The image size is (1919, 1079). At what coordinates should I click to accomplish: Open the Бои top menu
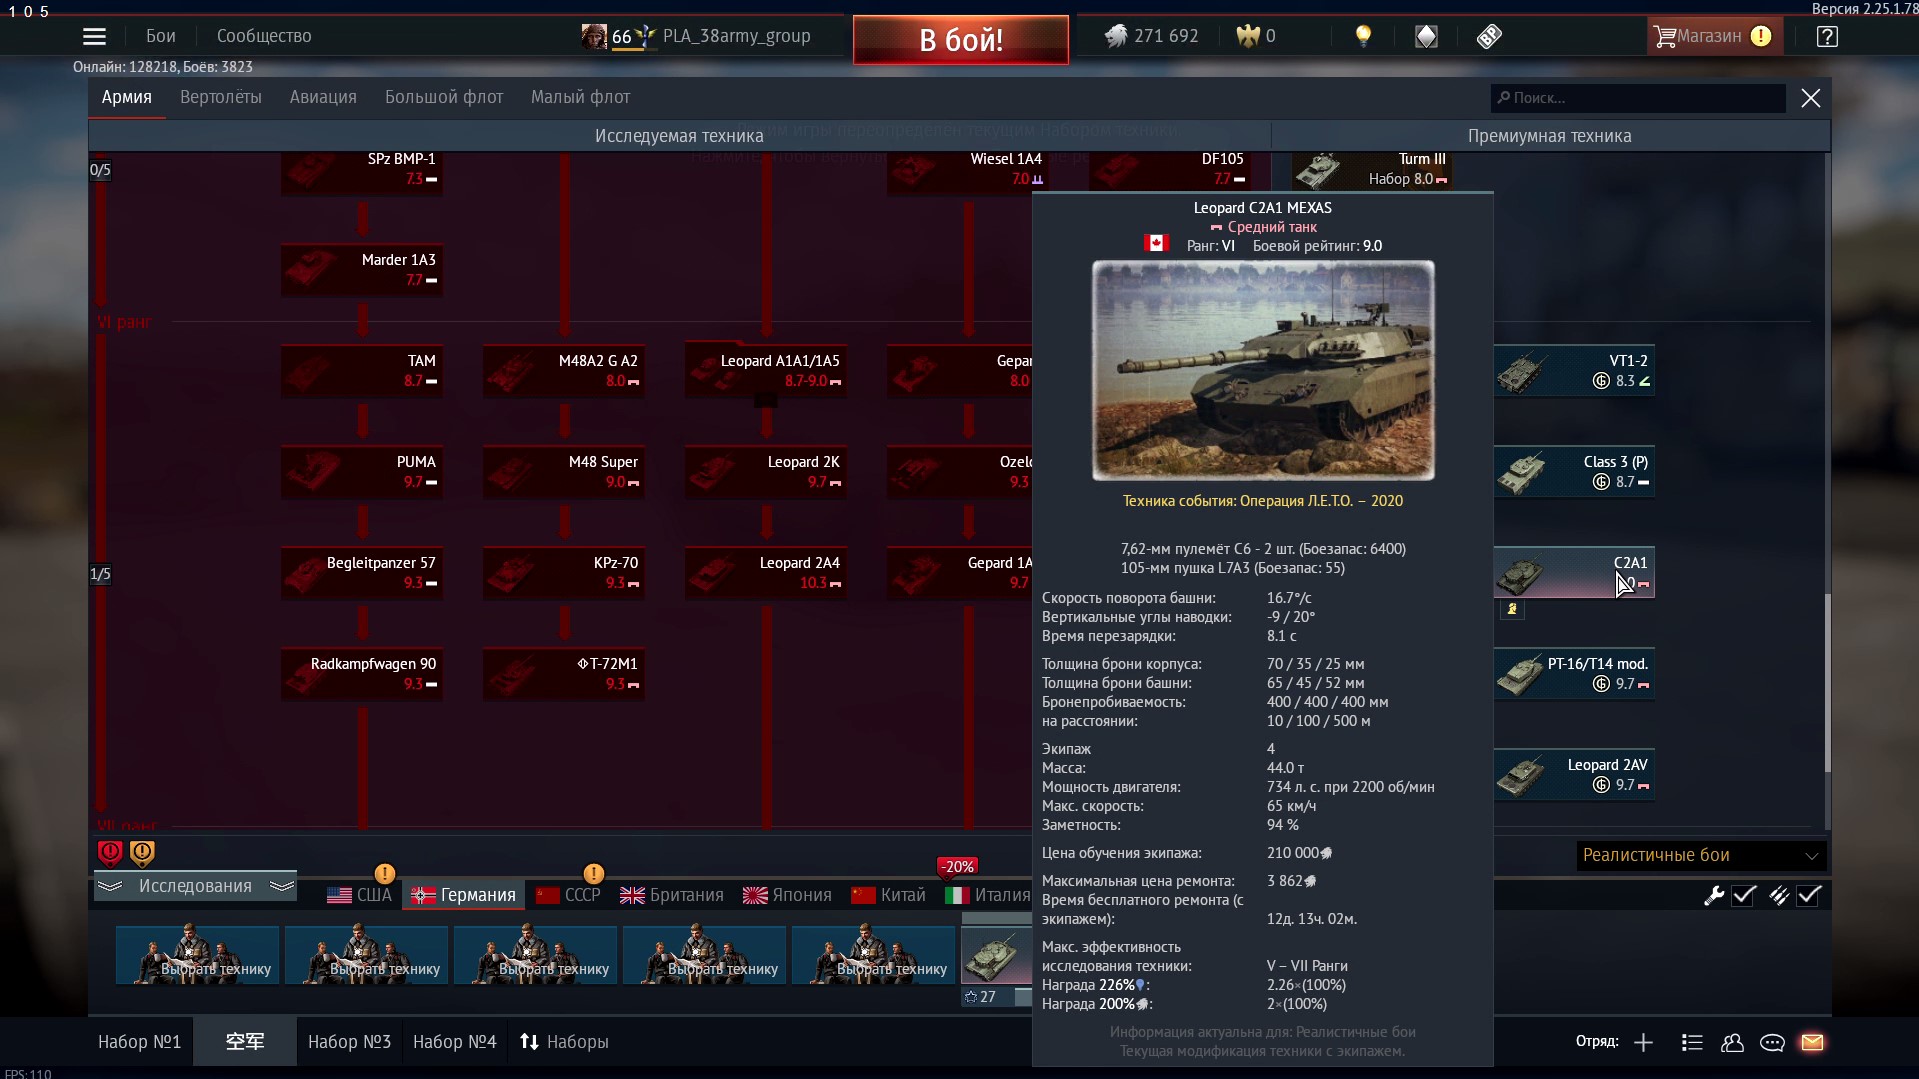point(161,36)
